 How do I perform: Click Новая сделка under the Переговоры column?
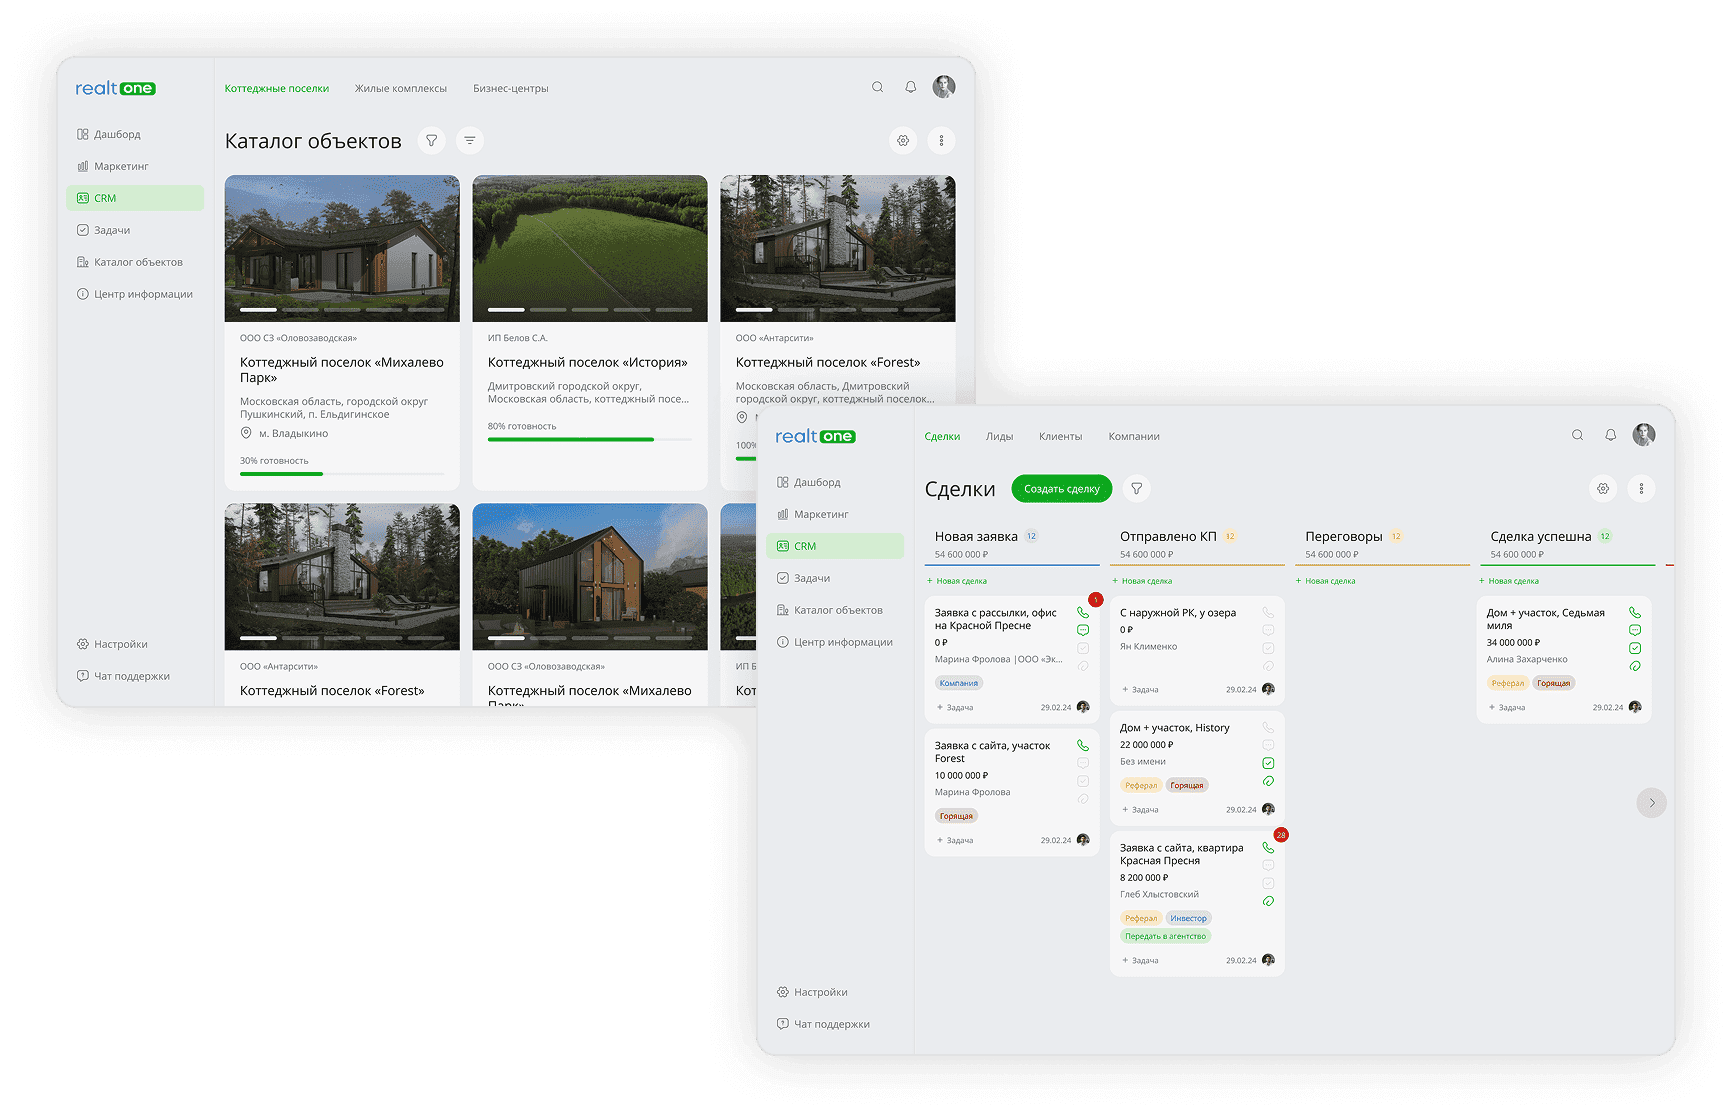click(x=1329, y=581)
